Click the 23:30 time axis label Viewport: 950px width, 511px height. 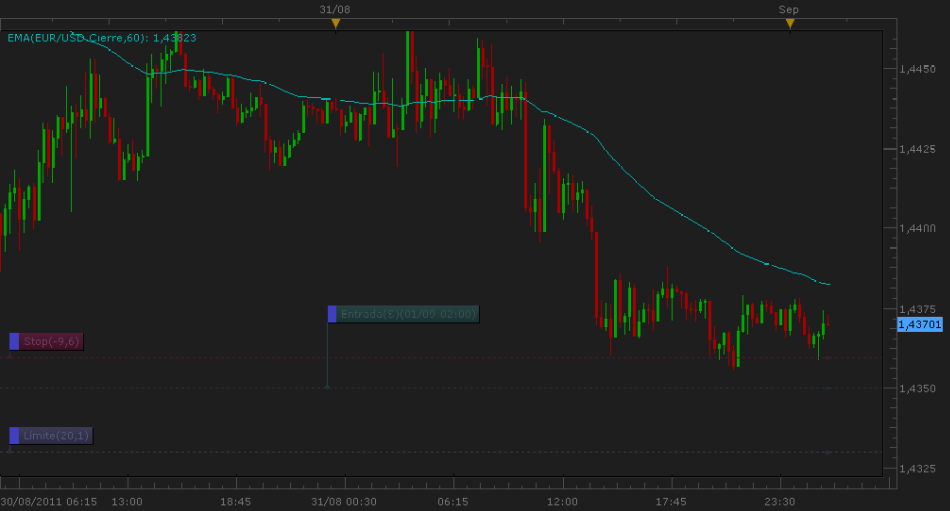[x=779, y=502]
